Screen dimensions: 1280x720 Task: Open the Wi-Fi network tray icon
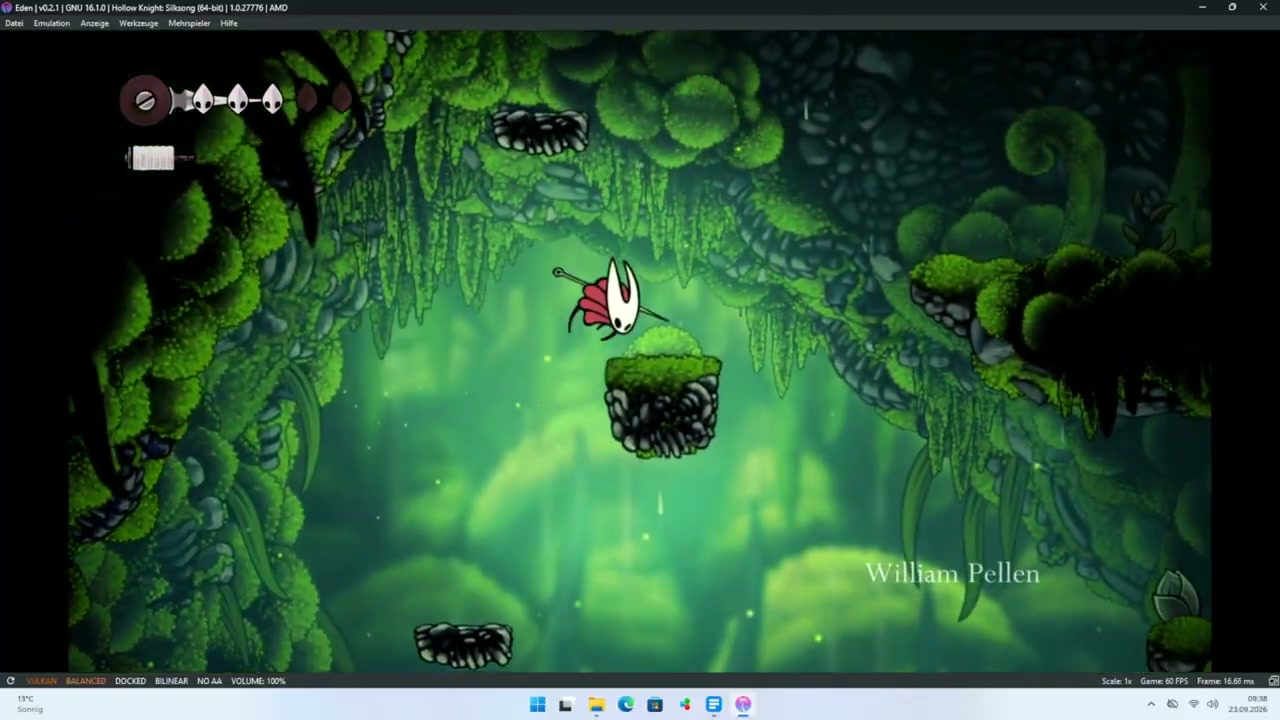click(1193, 704)
